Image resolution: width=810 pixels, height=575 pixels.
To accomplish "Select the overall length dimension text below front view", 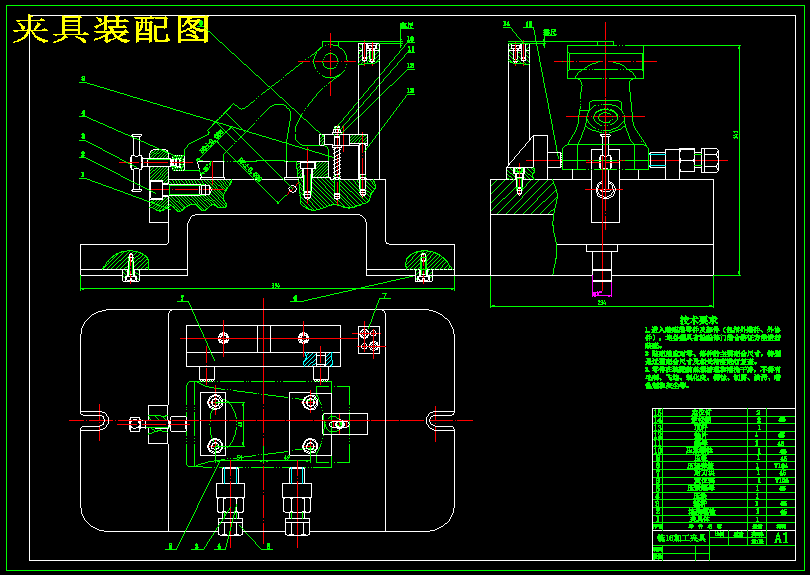I will pyautogui.click(x=276, y=285).
